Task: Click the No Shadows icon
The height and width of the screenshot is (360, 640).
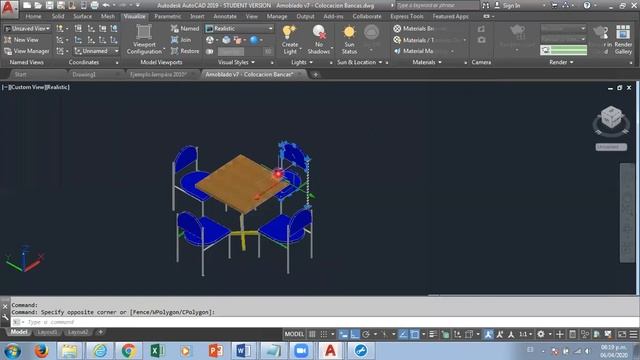Action: pos(319,32)
